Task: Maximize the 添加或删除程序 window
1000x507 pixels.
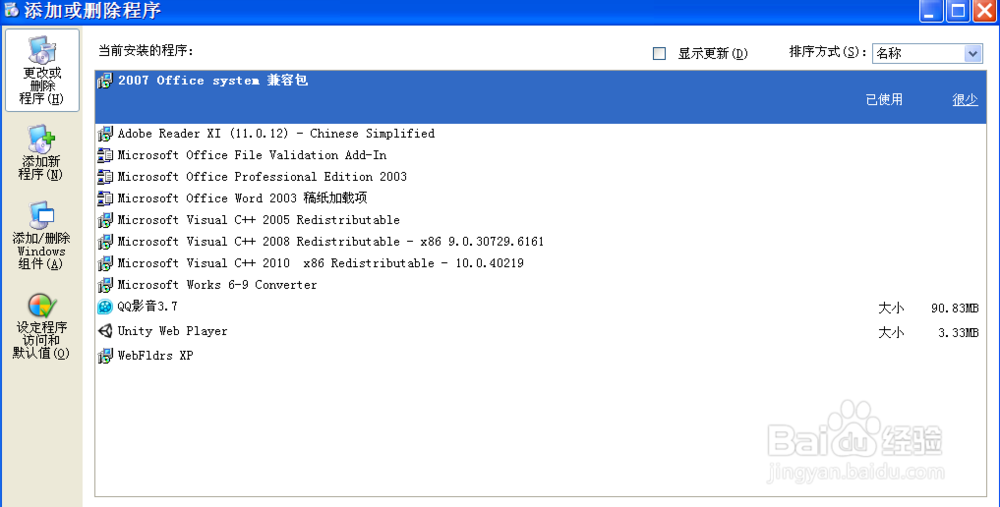Action: (x=958, y=11)
